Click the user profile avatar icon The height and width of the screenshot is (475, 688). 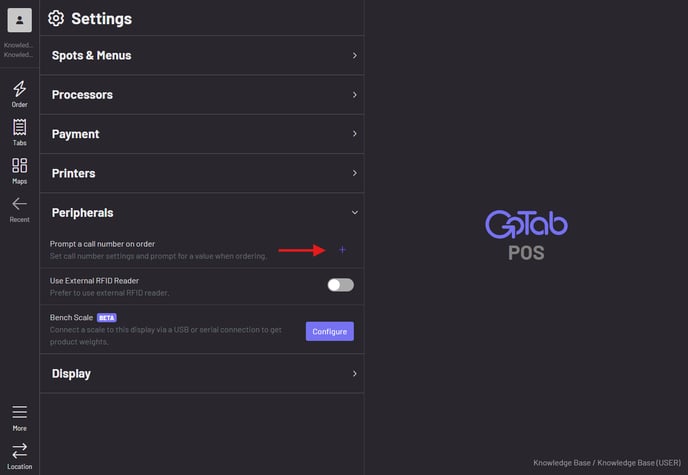coord(19,20)
